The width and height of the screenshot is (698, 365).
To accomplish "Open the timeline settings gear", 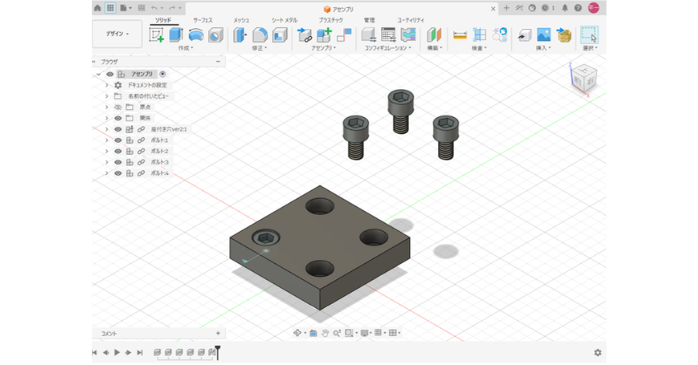I will (598, 353).
